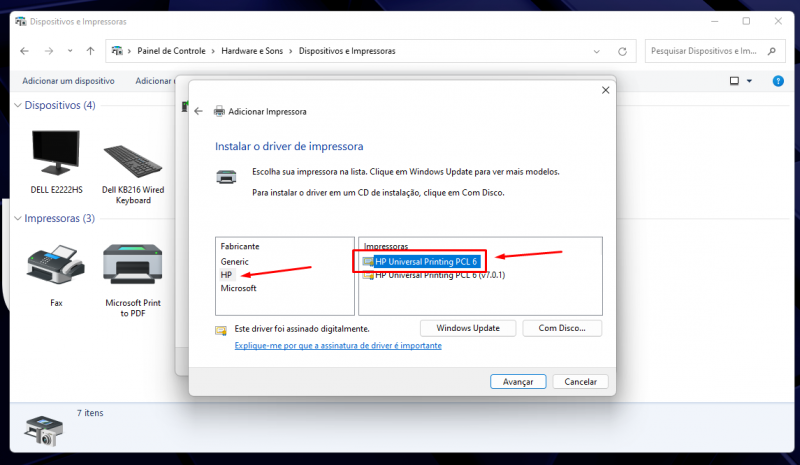Minimize the Dispositivos e Impressoras window
Viewport: 800px width, 465px height.
(715, 21)
